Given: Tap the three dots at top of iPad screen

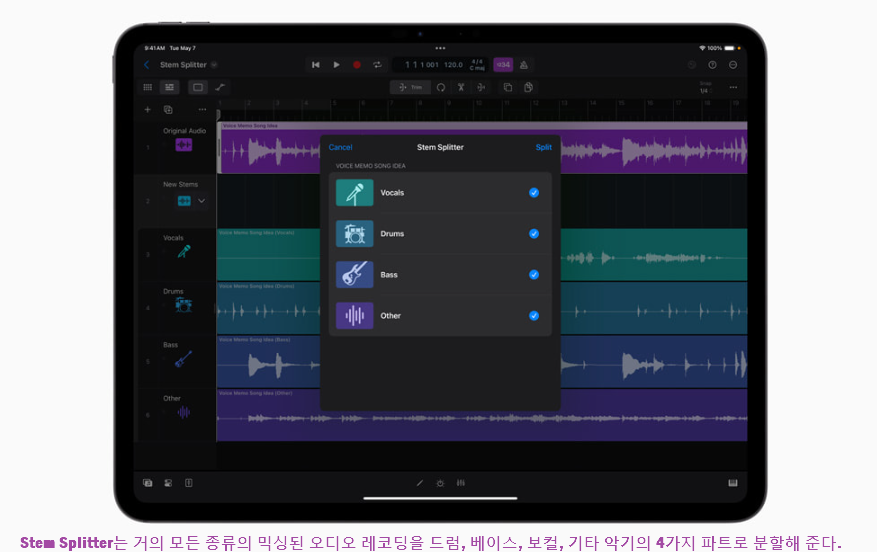Looking at the screenshot, I should [440, 48].
